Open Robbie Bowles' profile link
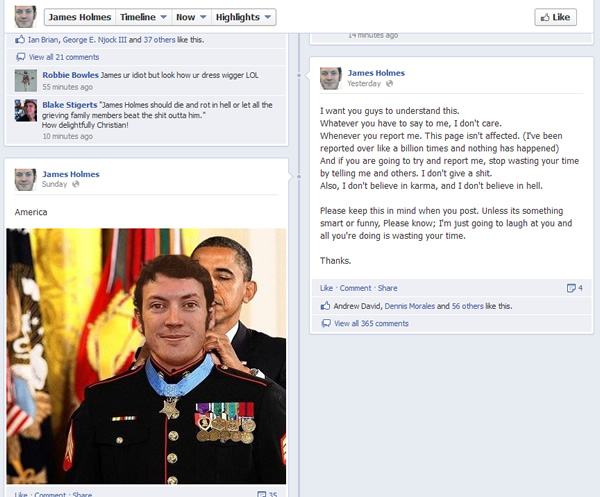The width and height of the screenshot is (600, 497). 70,75
